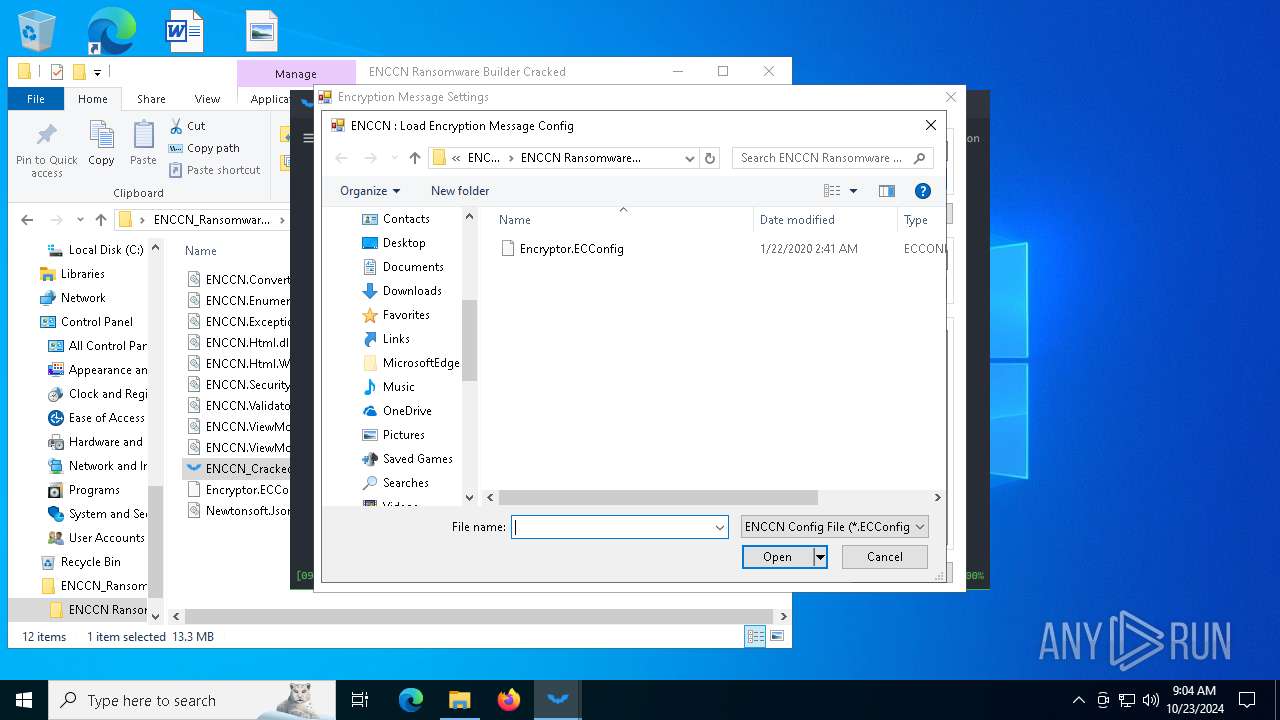Click Copy path in the ribbon

[204, 148]
